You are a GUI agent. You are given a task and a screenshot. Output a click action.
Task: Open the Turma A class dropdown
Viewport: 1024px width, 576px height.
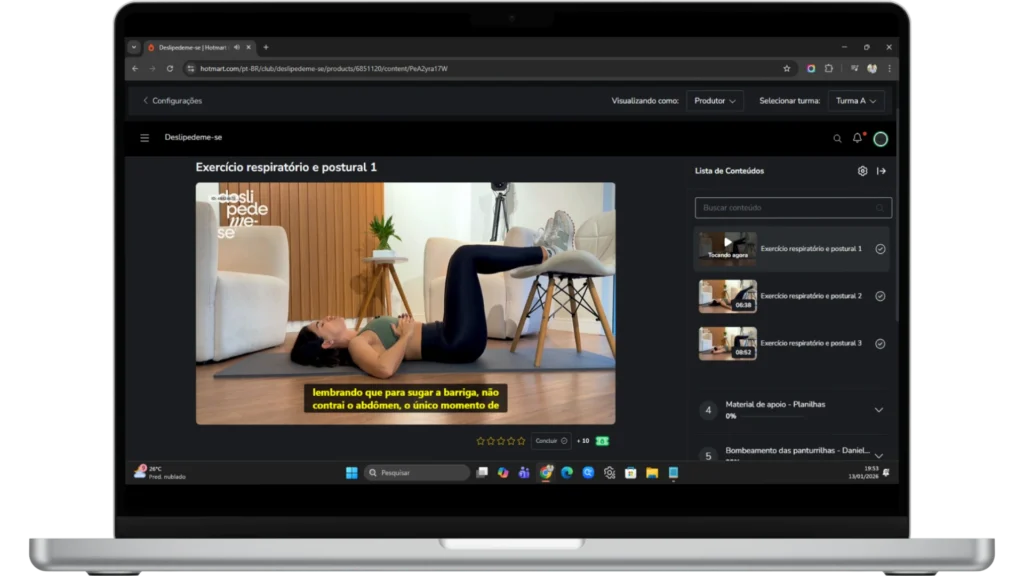click(857, 101)
